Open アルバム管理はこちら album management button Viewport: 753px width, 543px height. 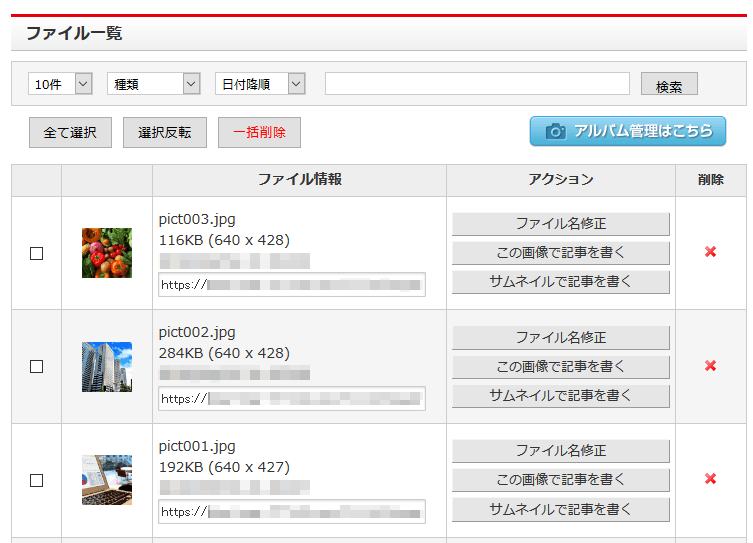point(628,131)
